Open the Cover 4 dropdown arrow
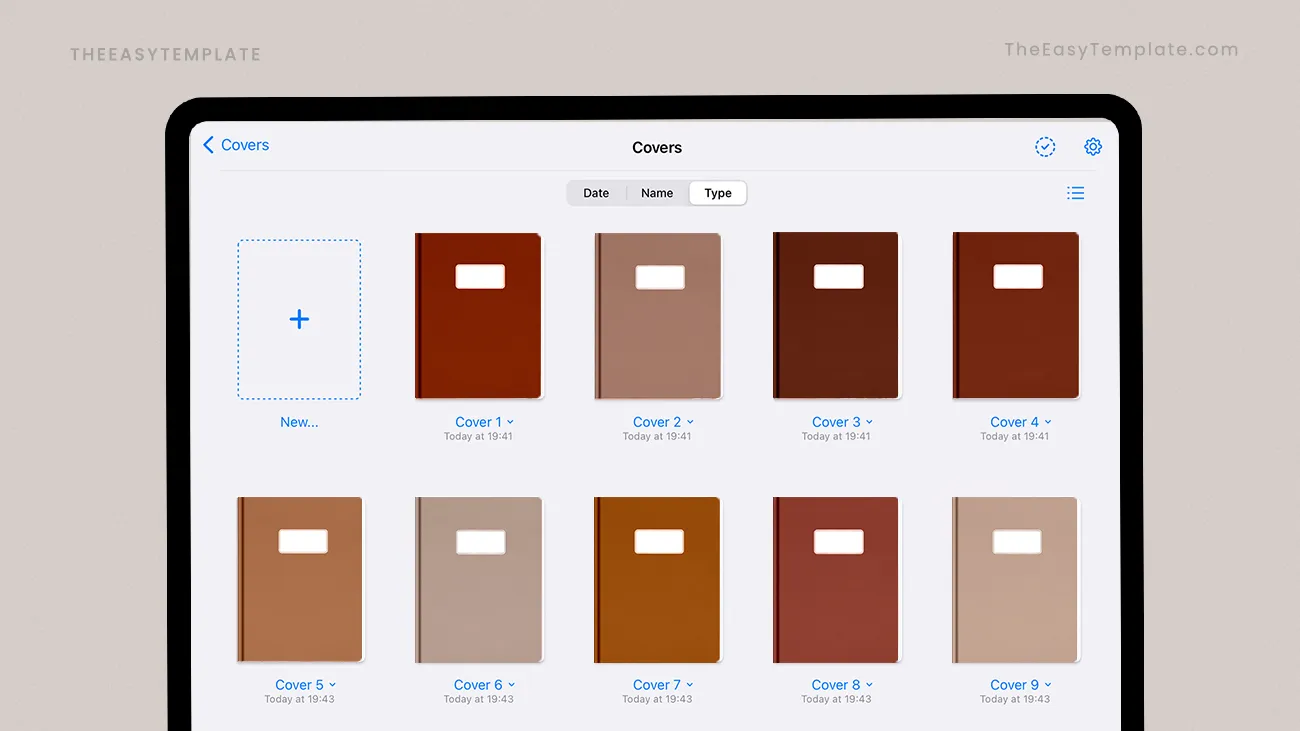Viewport: 1300px width, 731px height. pyautogui.click(x=1048, y=422)
